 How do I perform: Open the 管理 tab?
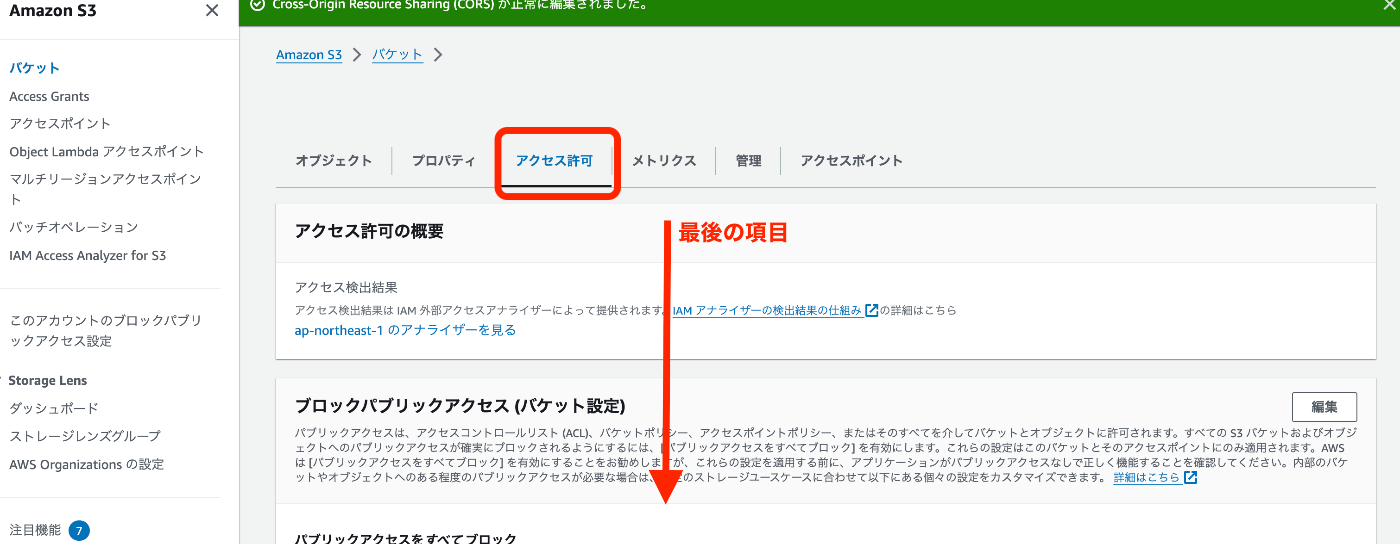pyautogui.click(x=748, y=160)
